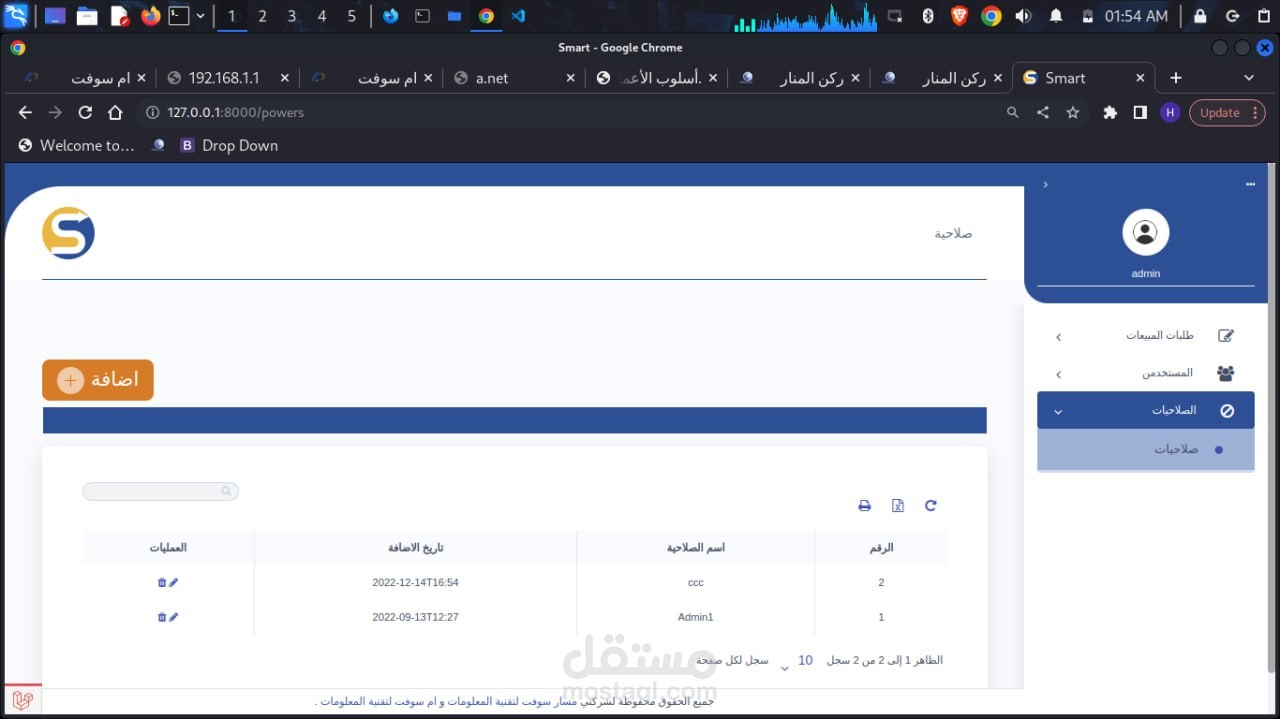
Task: Open the volume control in panel
Action: point(1023,16)
